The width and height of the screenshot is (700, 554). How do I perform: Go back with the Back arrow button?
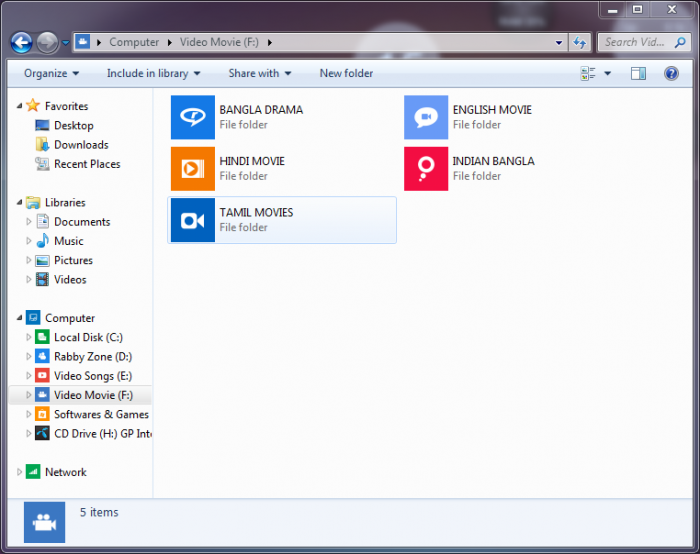(x=21, y=43)
